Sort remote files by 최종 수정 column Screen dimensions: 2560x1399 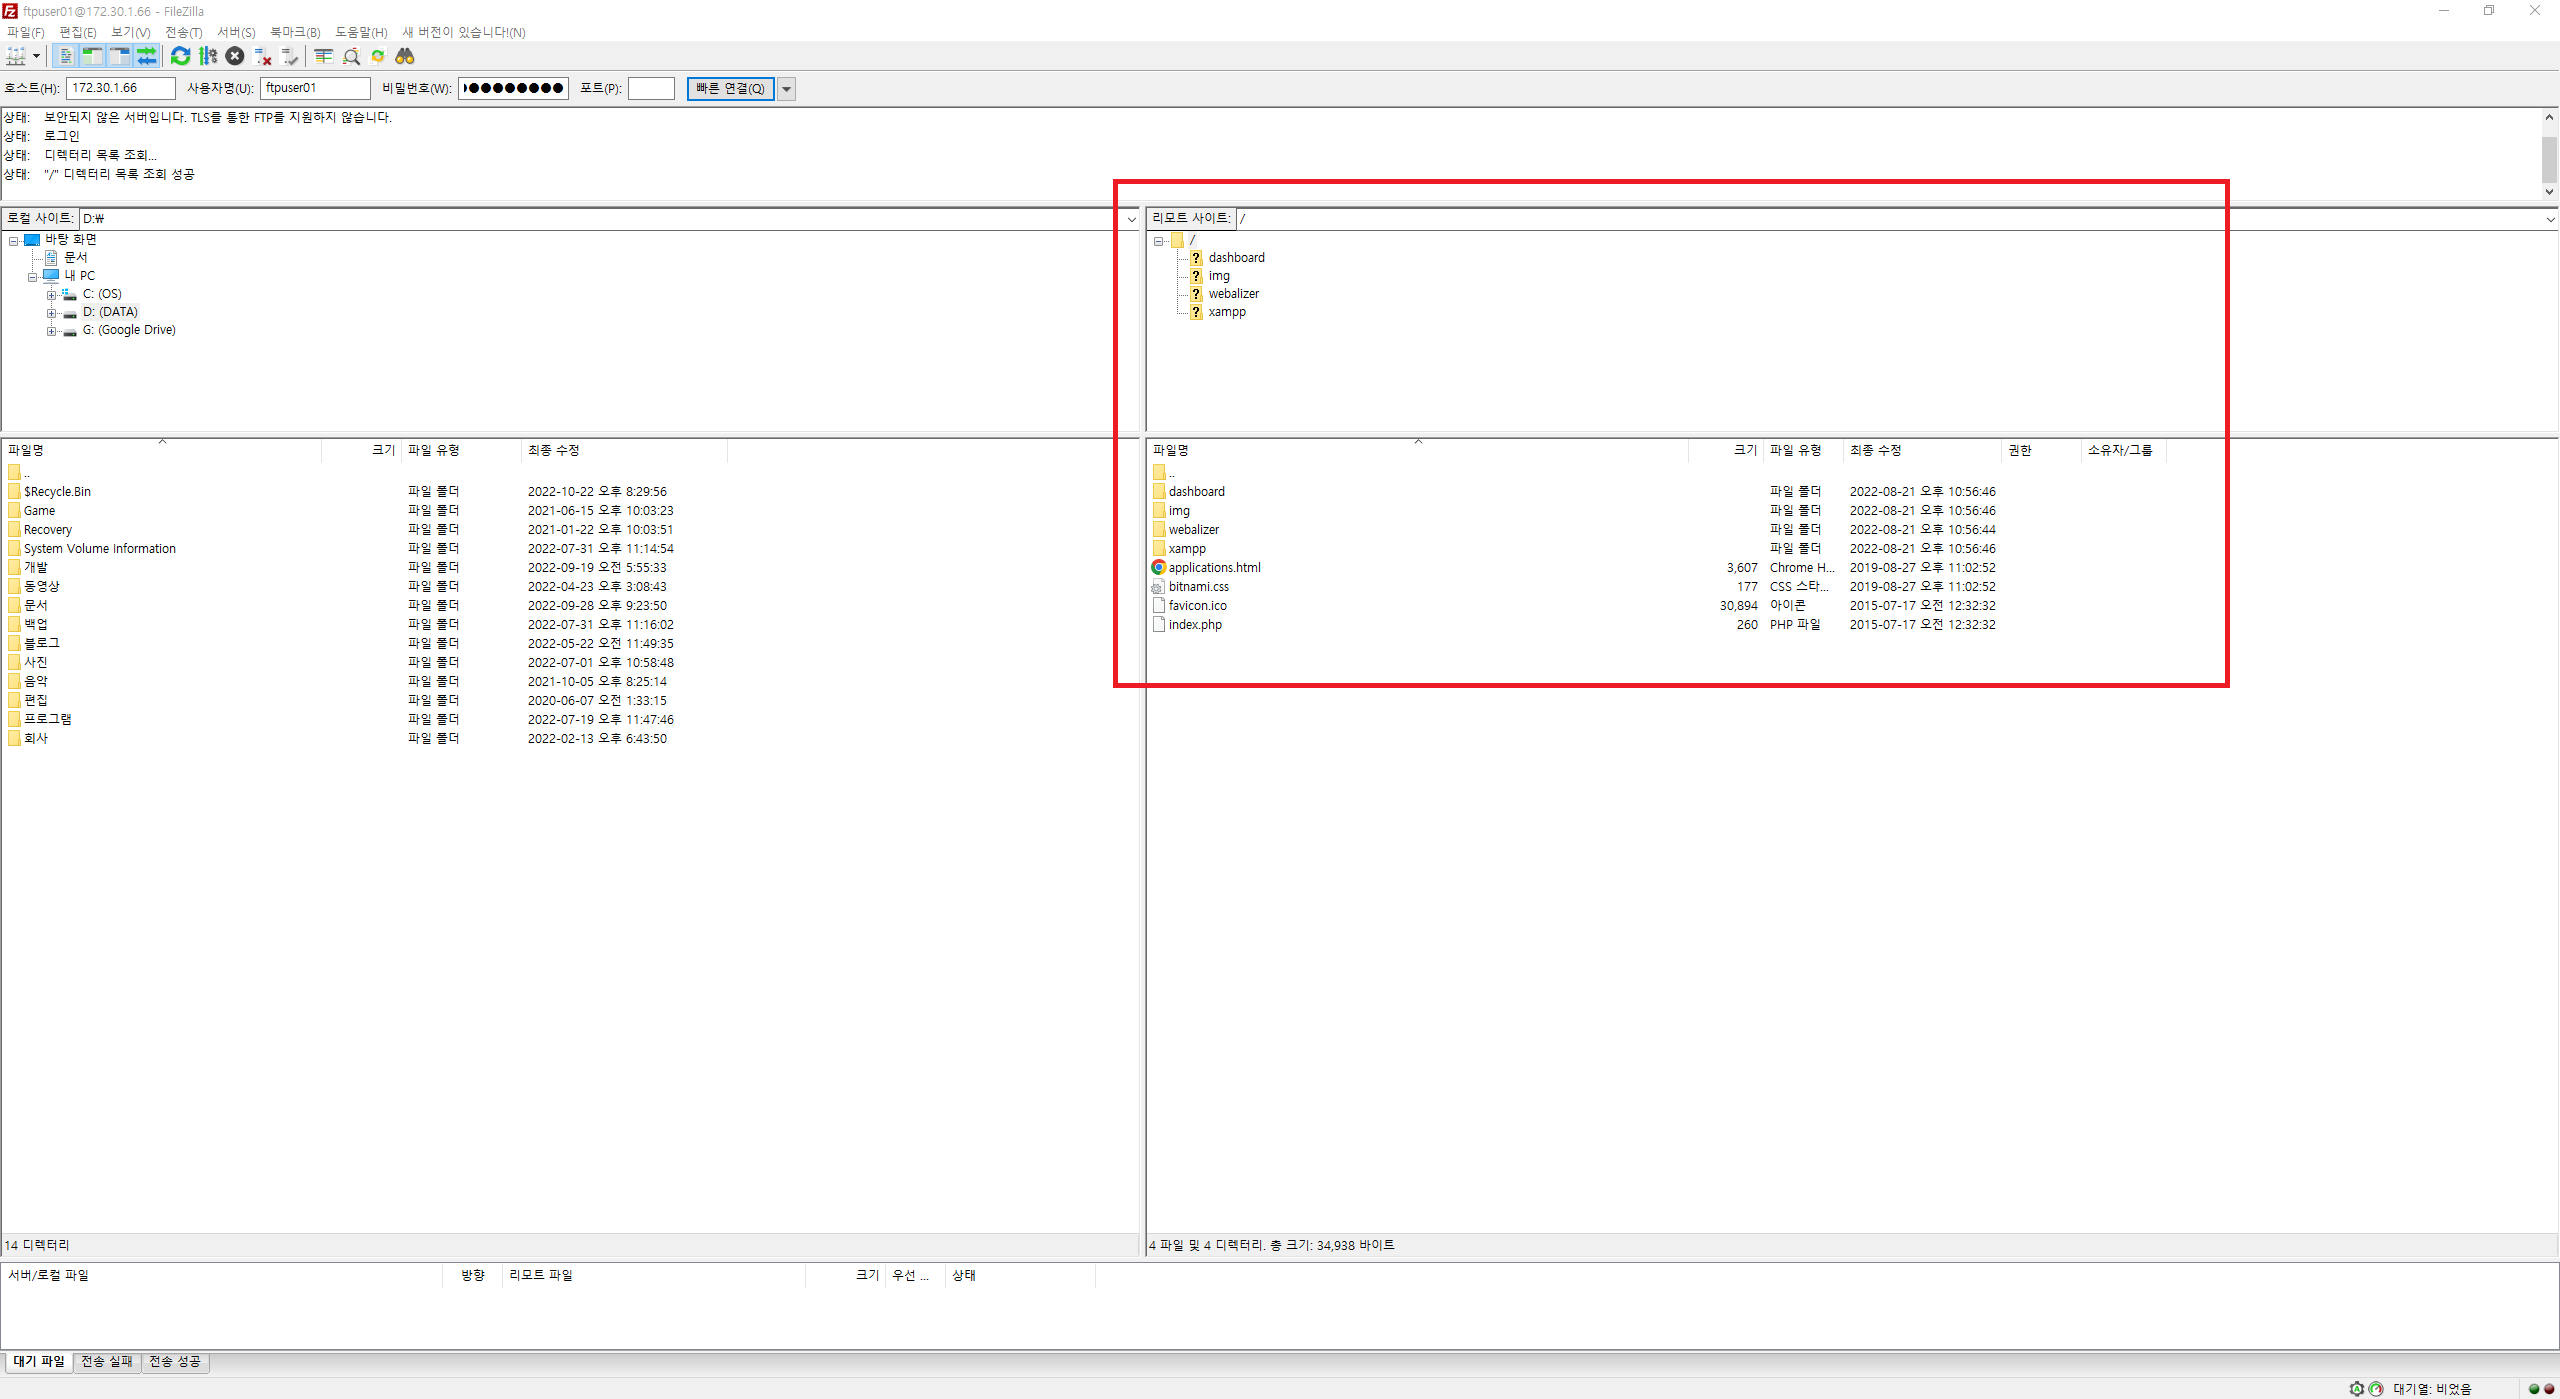click(x=1875, y=451)
